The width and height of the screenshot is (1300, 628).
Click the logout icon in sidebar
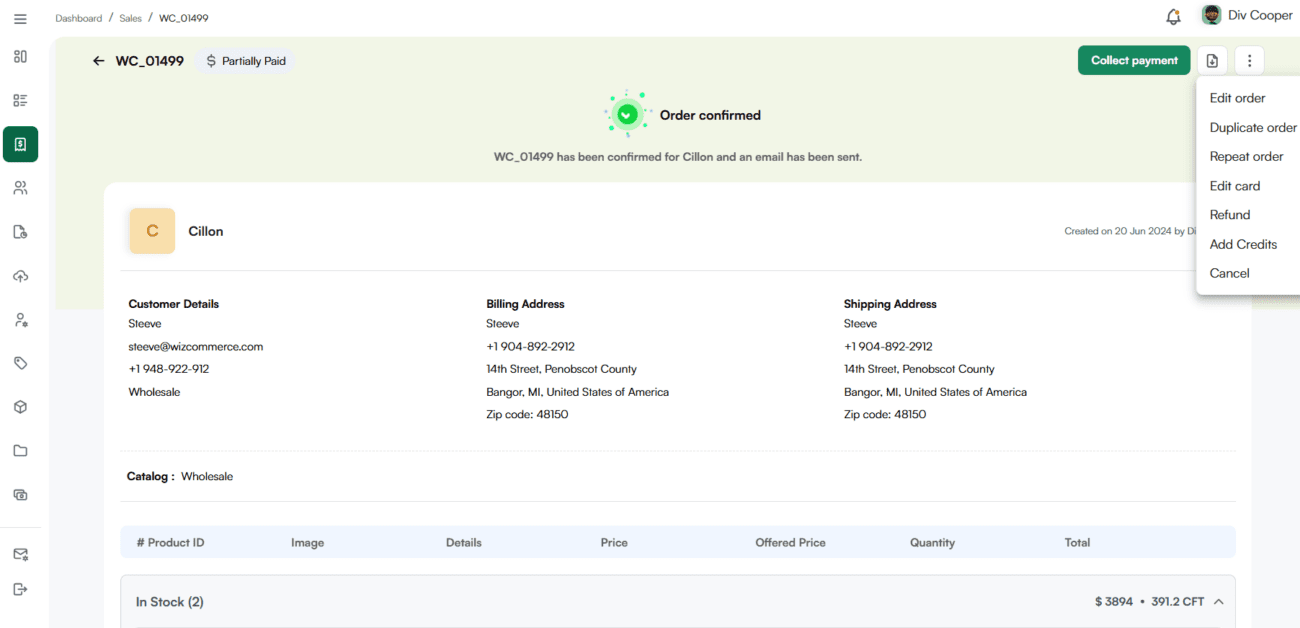tap(20, 589)
